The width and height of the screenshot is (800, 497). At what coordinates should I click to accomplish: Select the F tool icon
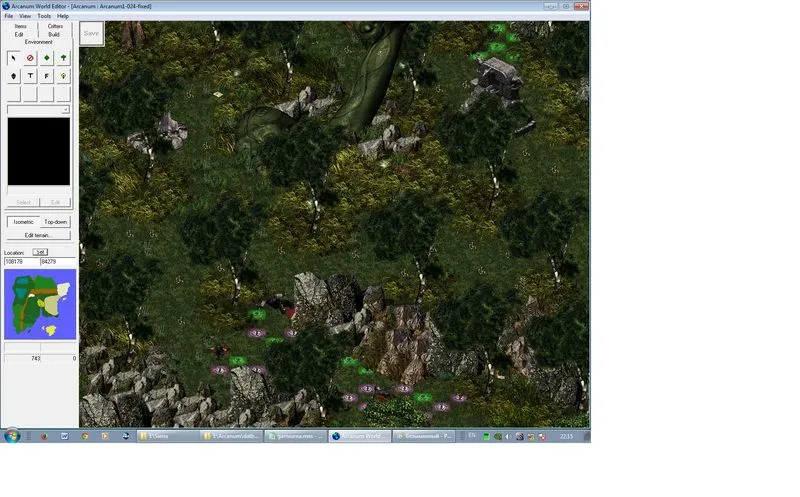click(x=46, y=76)
